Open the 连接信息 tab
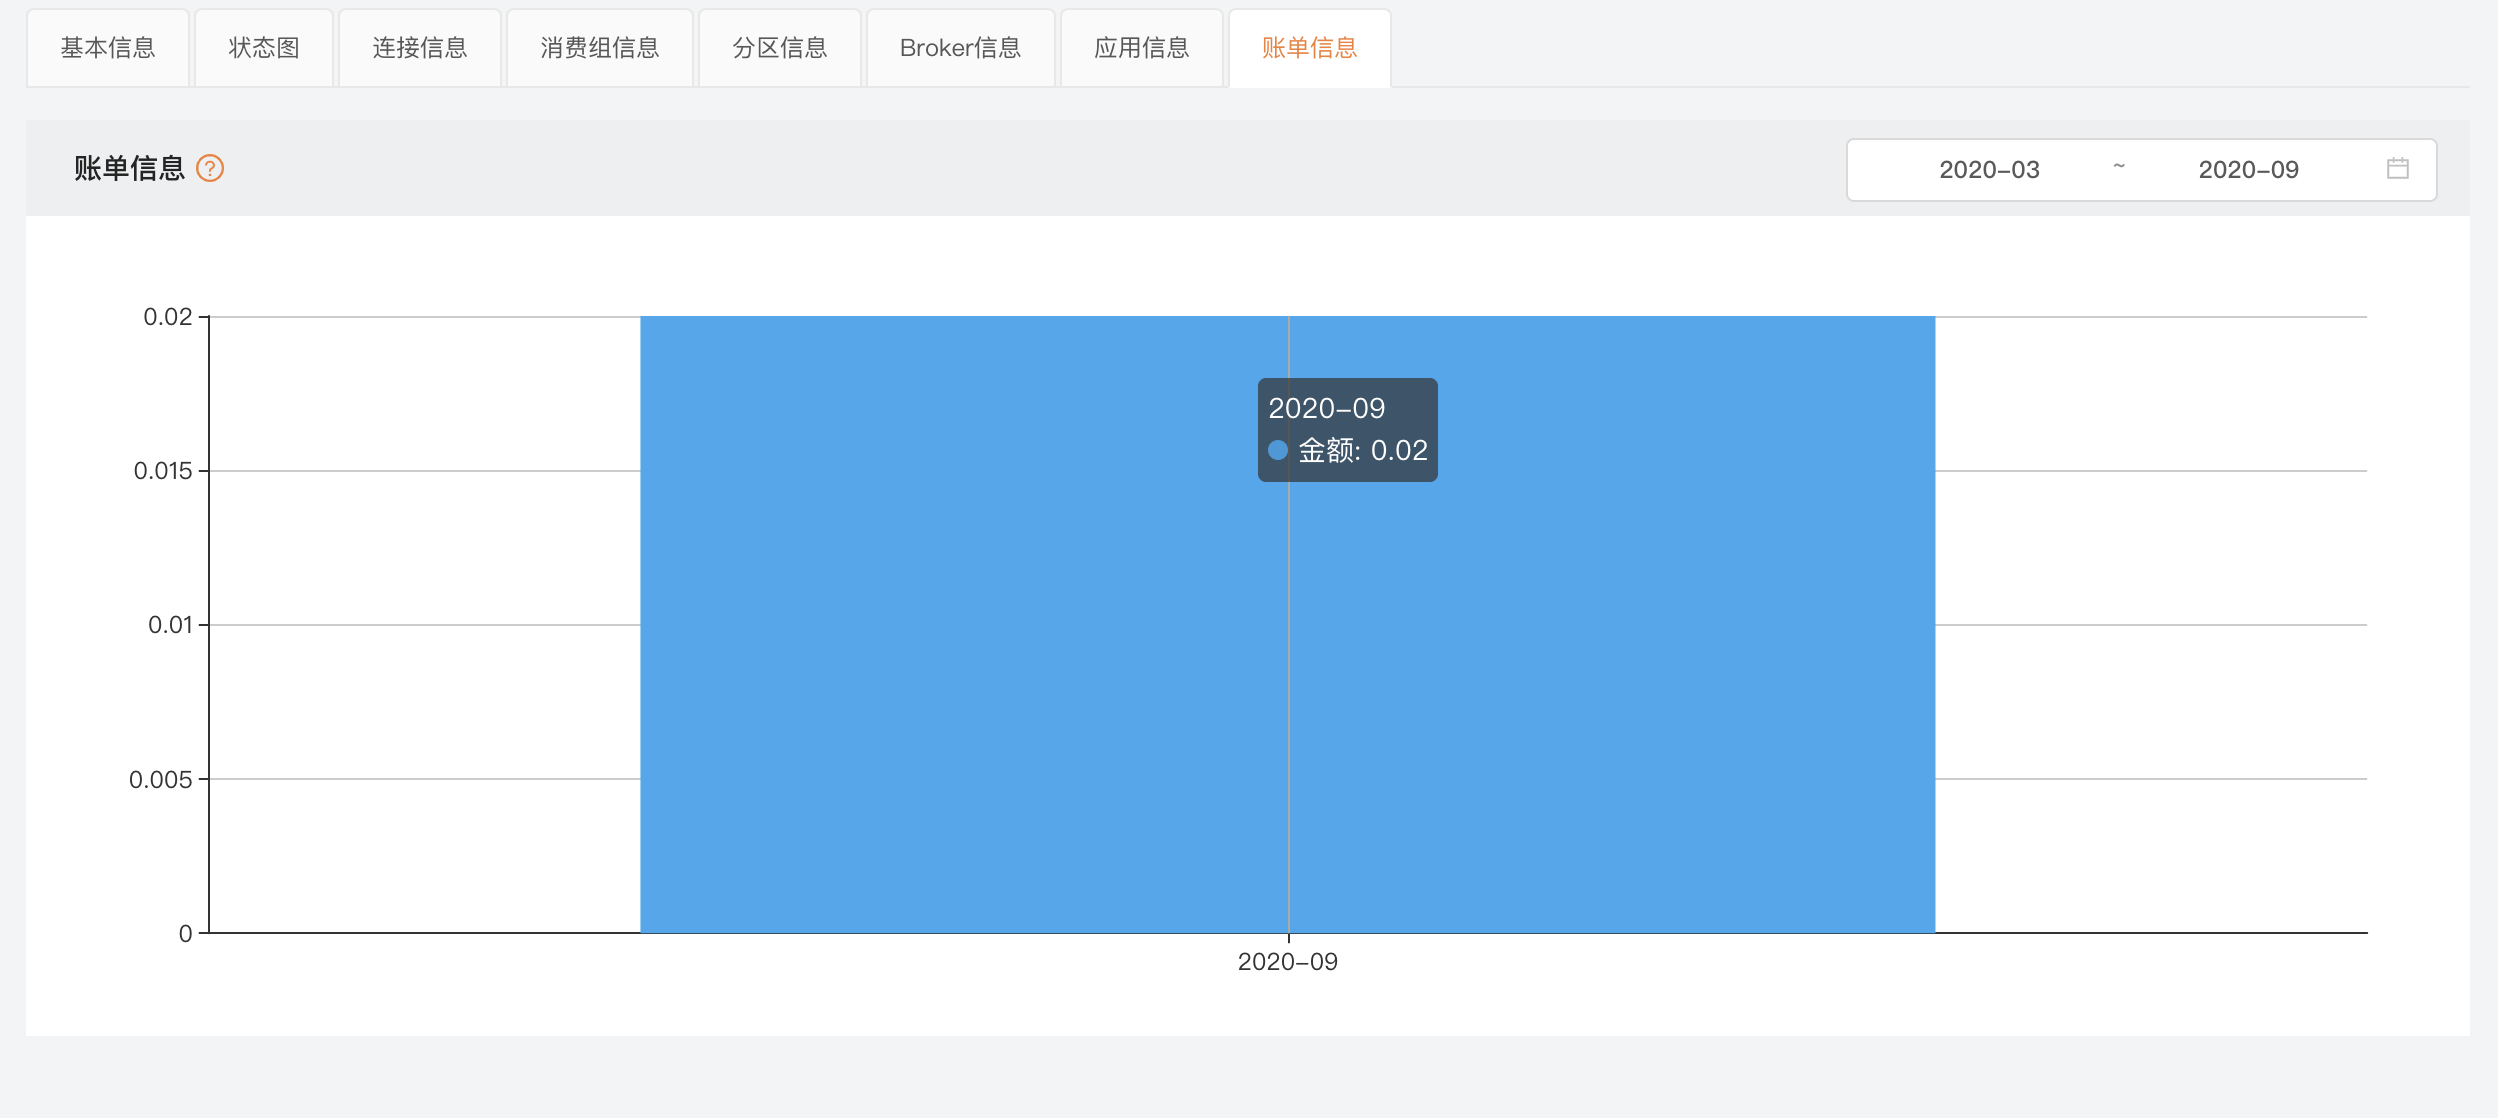 pos(420,48)
